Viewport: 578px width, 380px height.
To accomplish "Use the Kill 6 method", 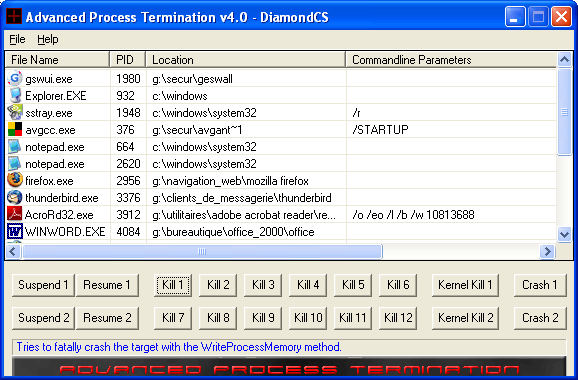I will (x=398, y=285).
